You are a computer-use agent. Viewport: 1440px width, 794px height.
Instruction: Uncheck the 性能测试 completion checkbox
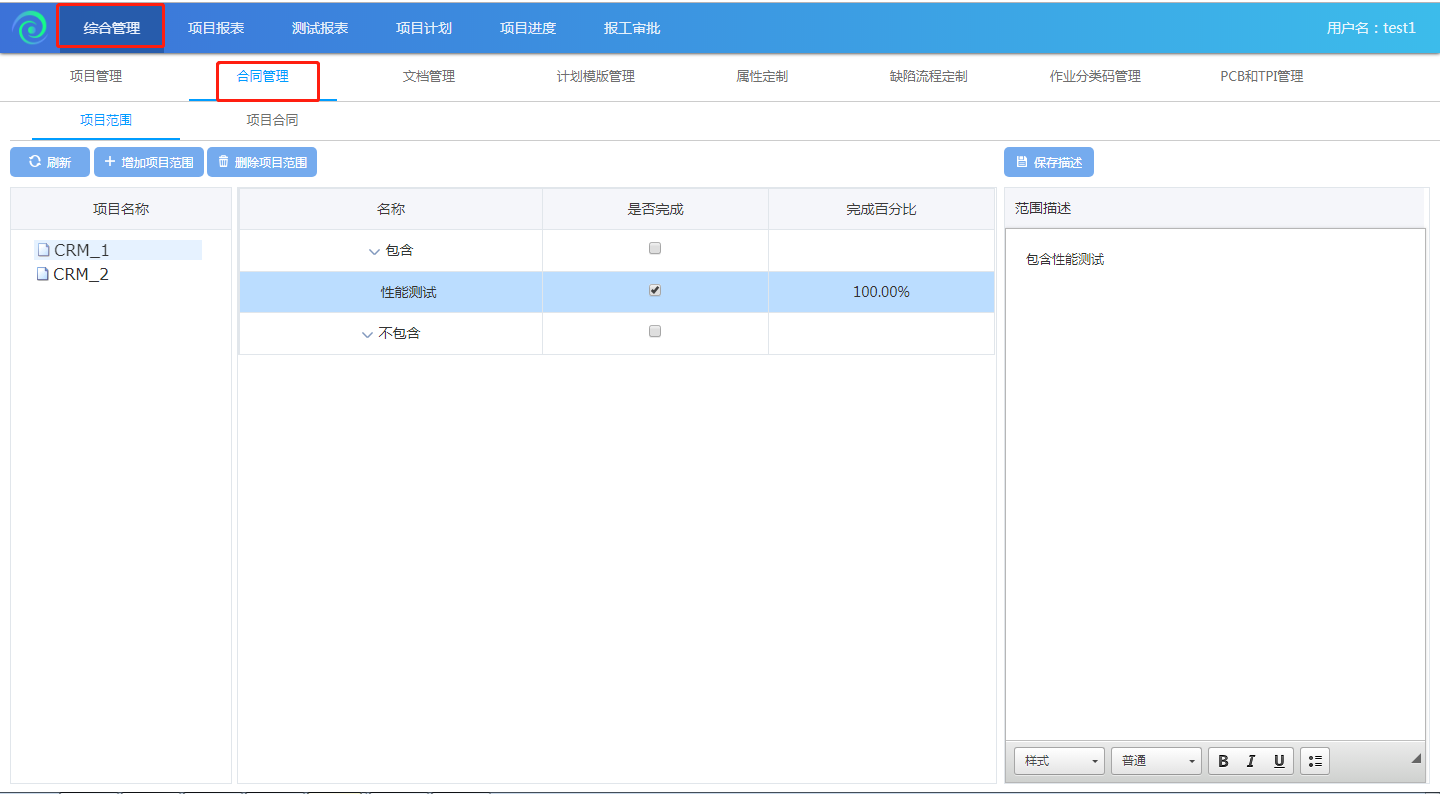655,290
